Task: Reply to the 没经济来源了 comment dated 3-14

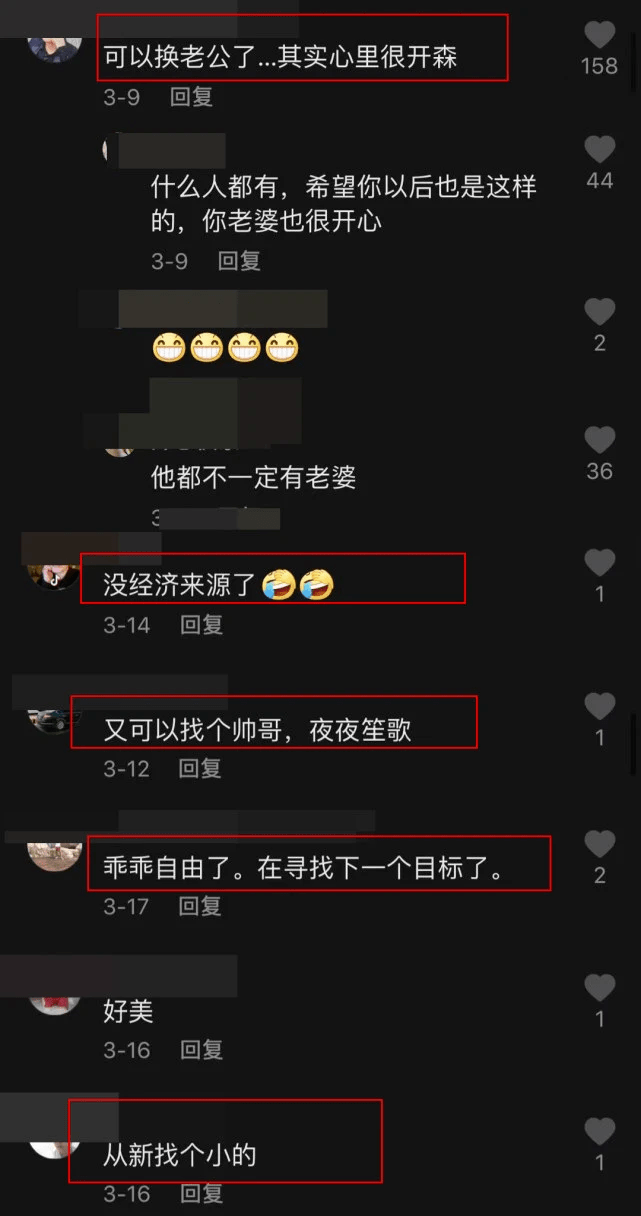Action: [x=201, y=625]
